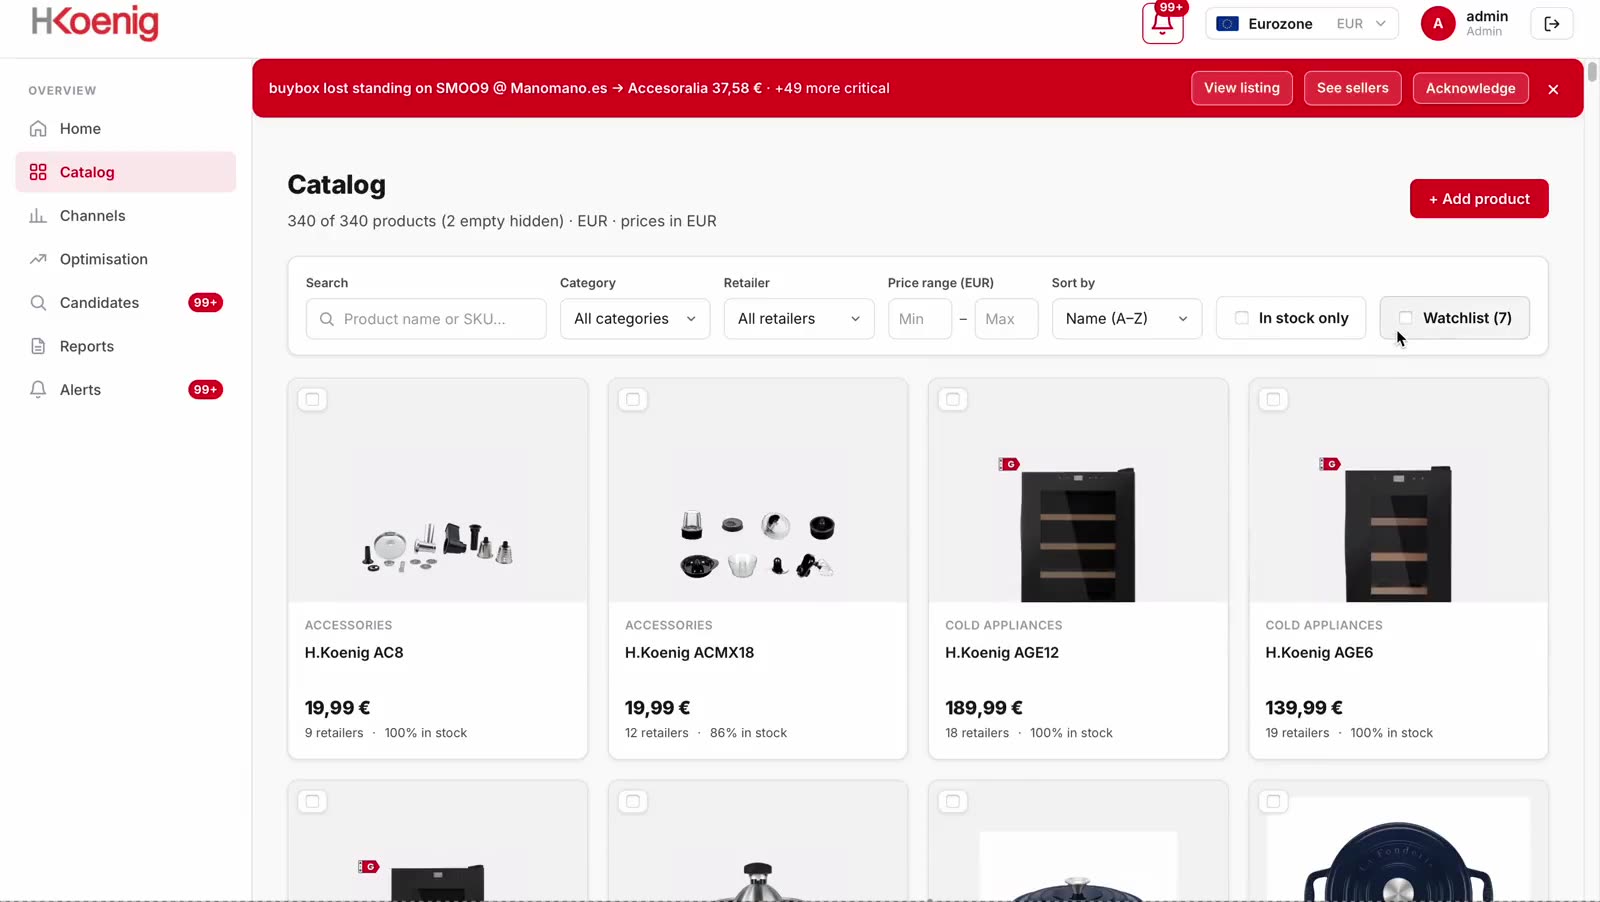
Task: Click the Alerts 99+ badge
Action: point(205,390)
